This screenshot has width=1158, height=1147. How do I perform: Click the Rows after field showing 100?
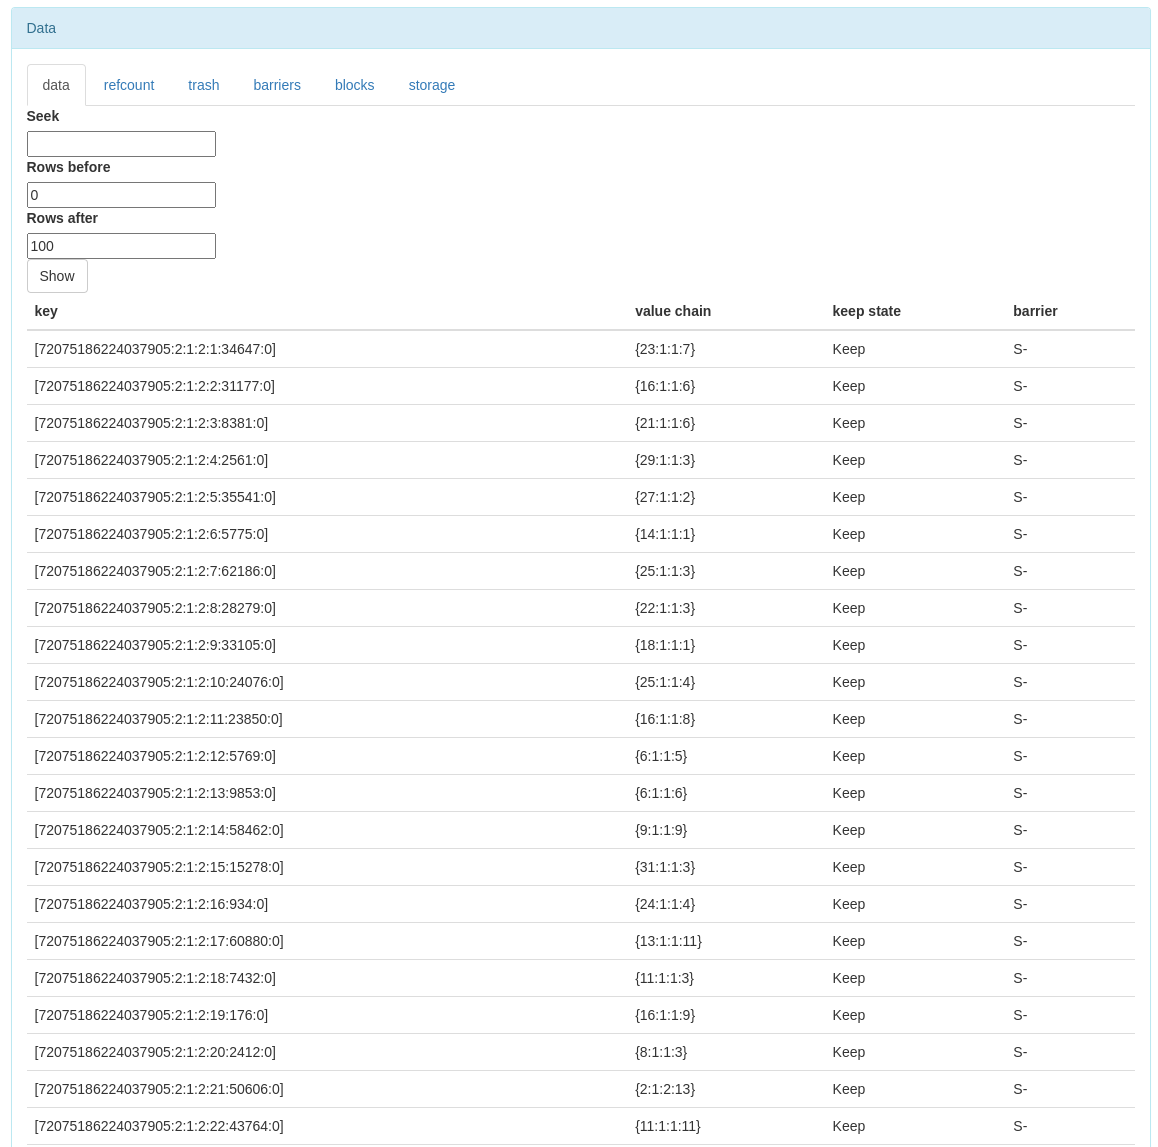[x=121, y=246]
